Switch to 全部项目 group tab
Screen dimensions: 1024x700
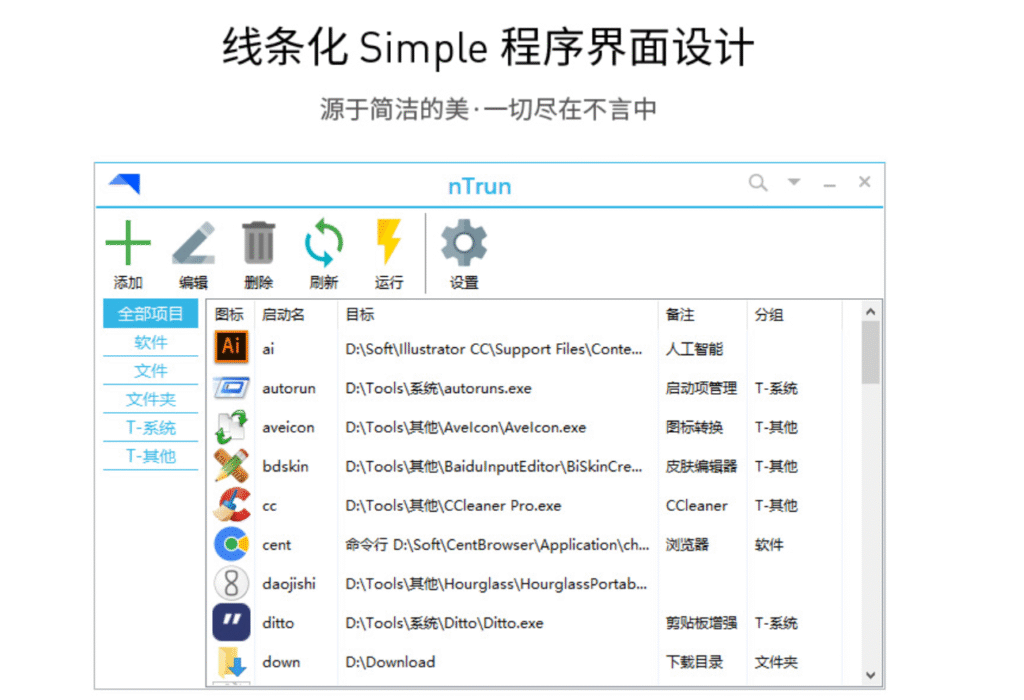(150, 314)
